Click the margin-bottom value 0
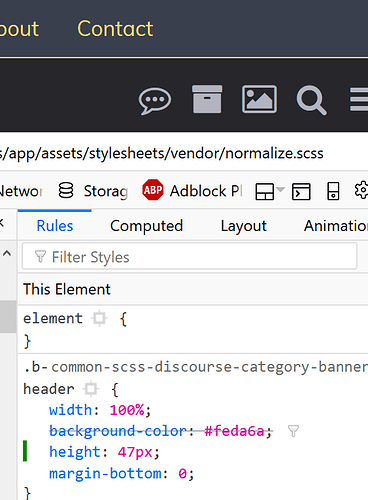This screenshot has width=368, height=500. pos(182,473)
